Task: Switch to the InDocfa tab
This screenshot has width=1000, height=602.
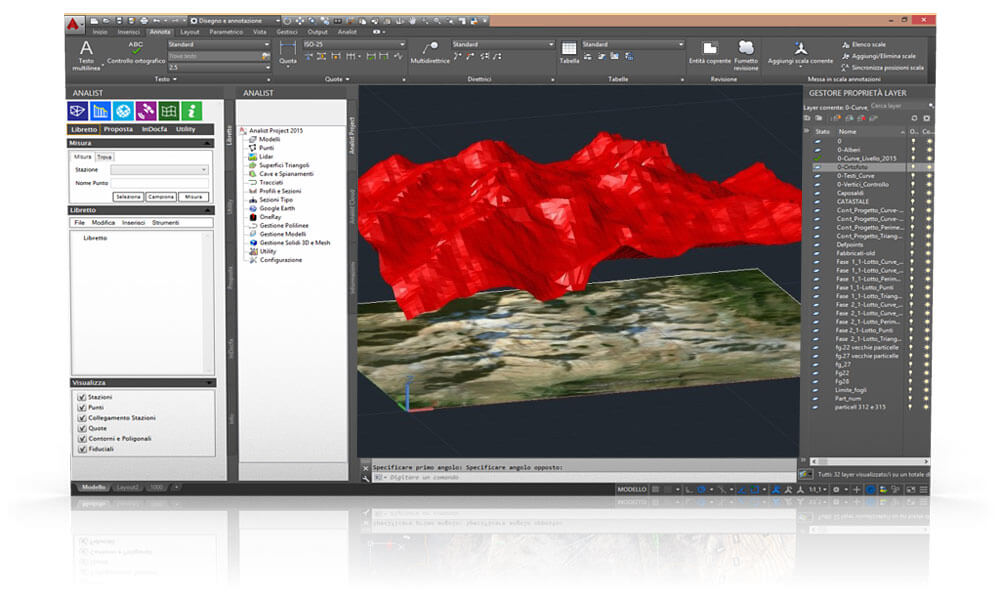Action: (x=154, y=129)
